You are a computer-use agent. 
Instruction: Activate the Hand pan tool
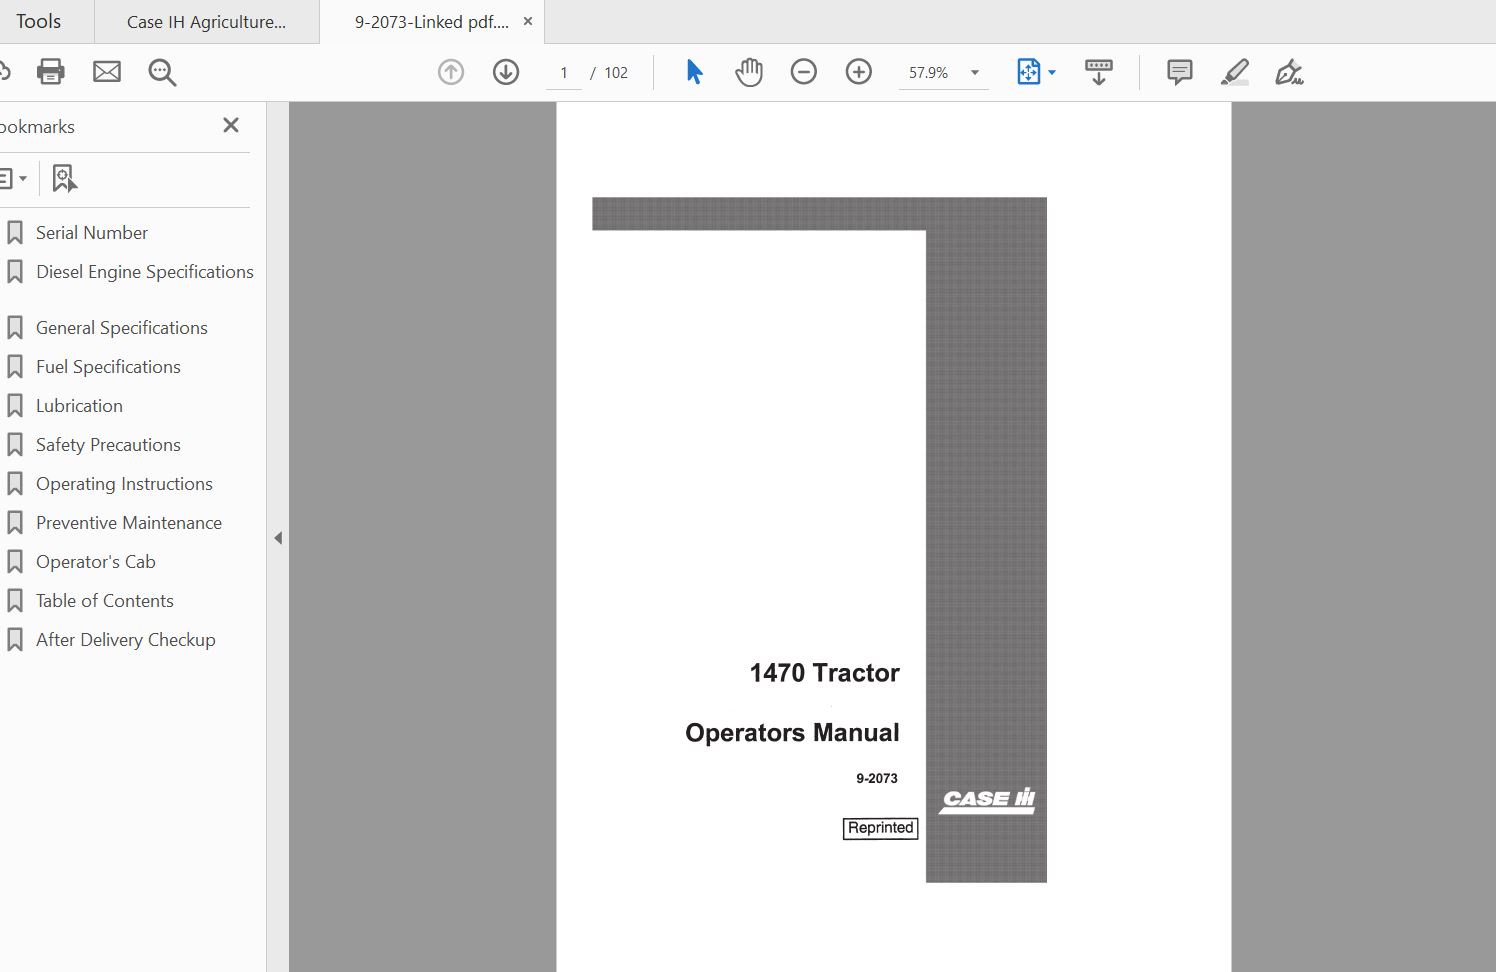749,72
